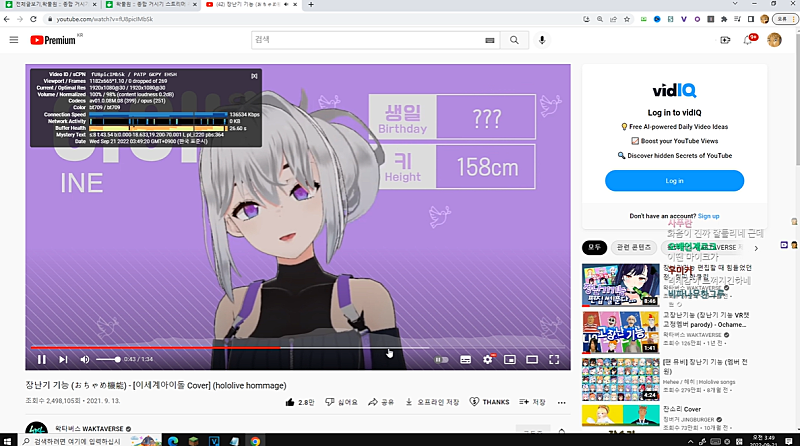Viewport: 800px width, 446px height.
Task: Enable miniplayer mode
Action: [x=510, y=359]
